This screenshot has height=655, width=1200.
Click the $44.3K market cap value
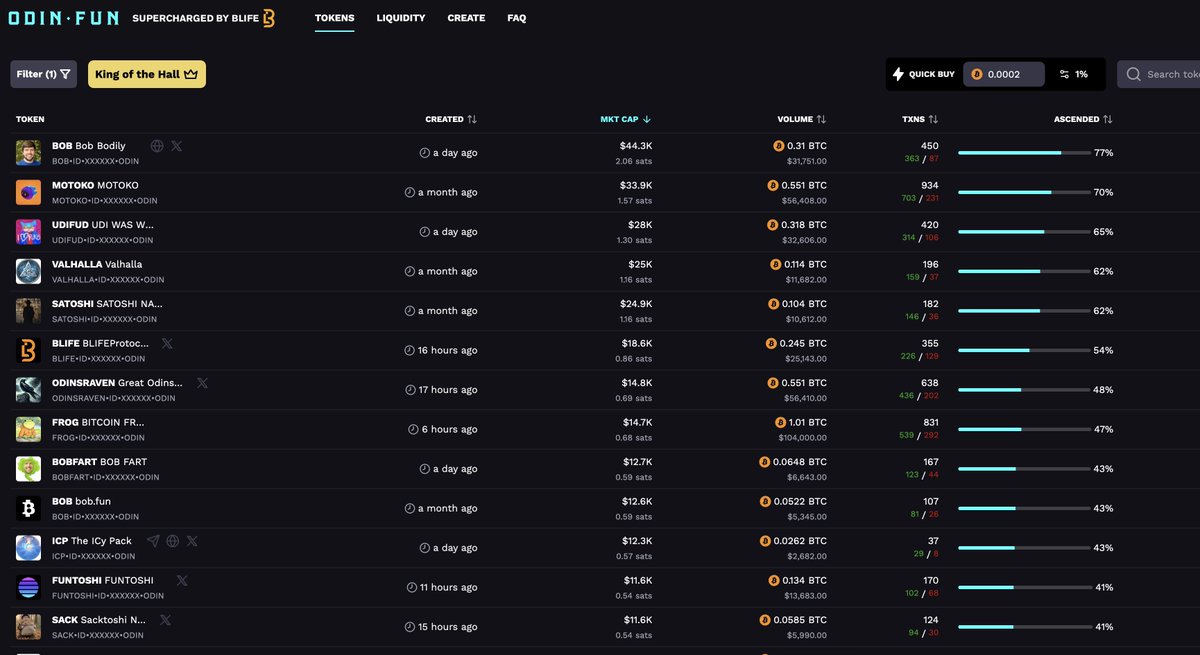coord(635,146)
